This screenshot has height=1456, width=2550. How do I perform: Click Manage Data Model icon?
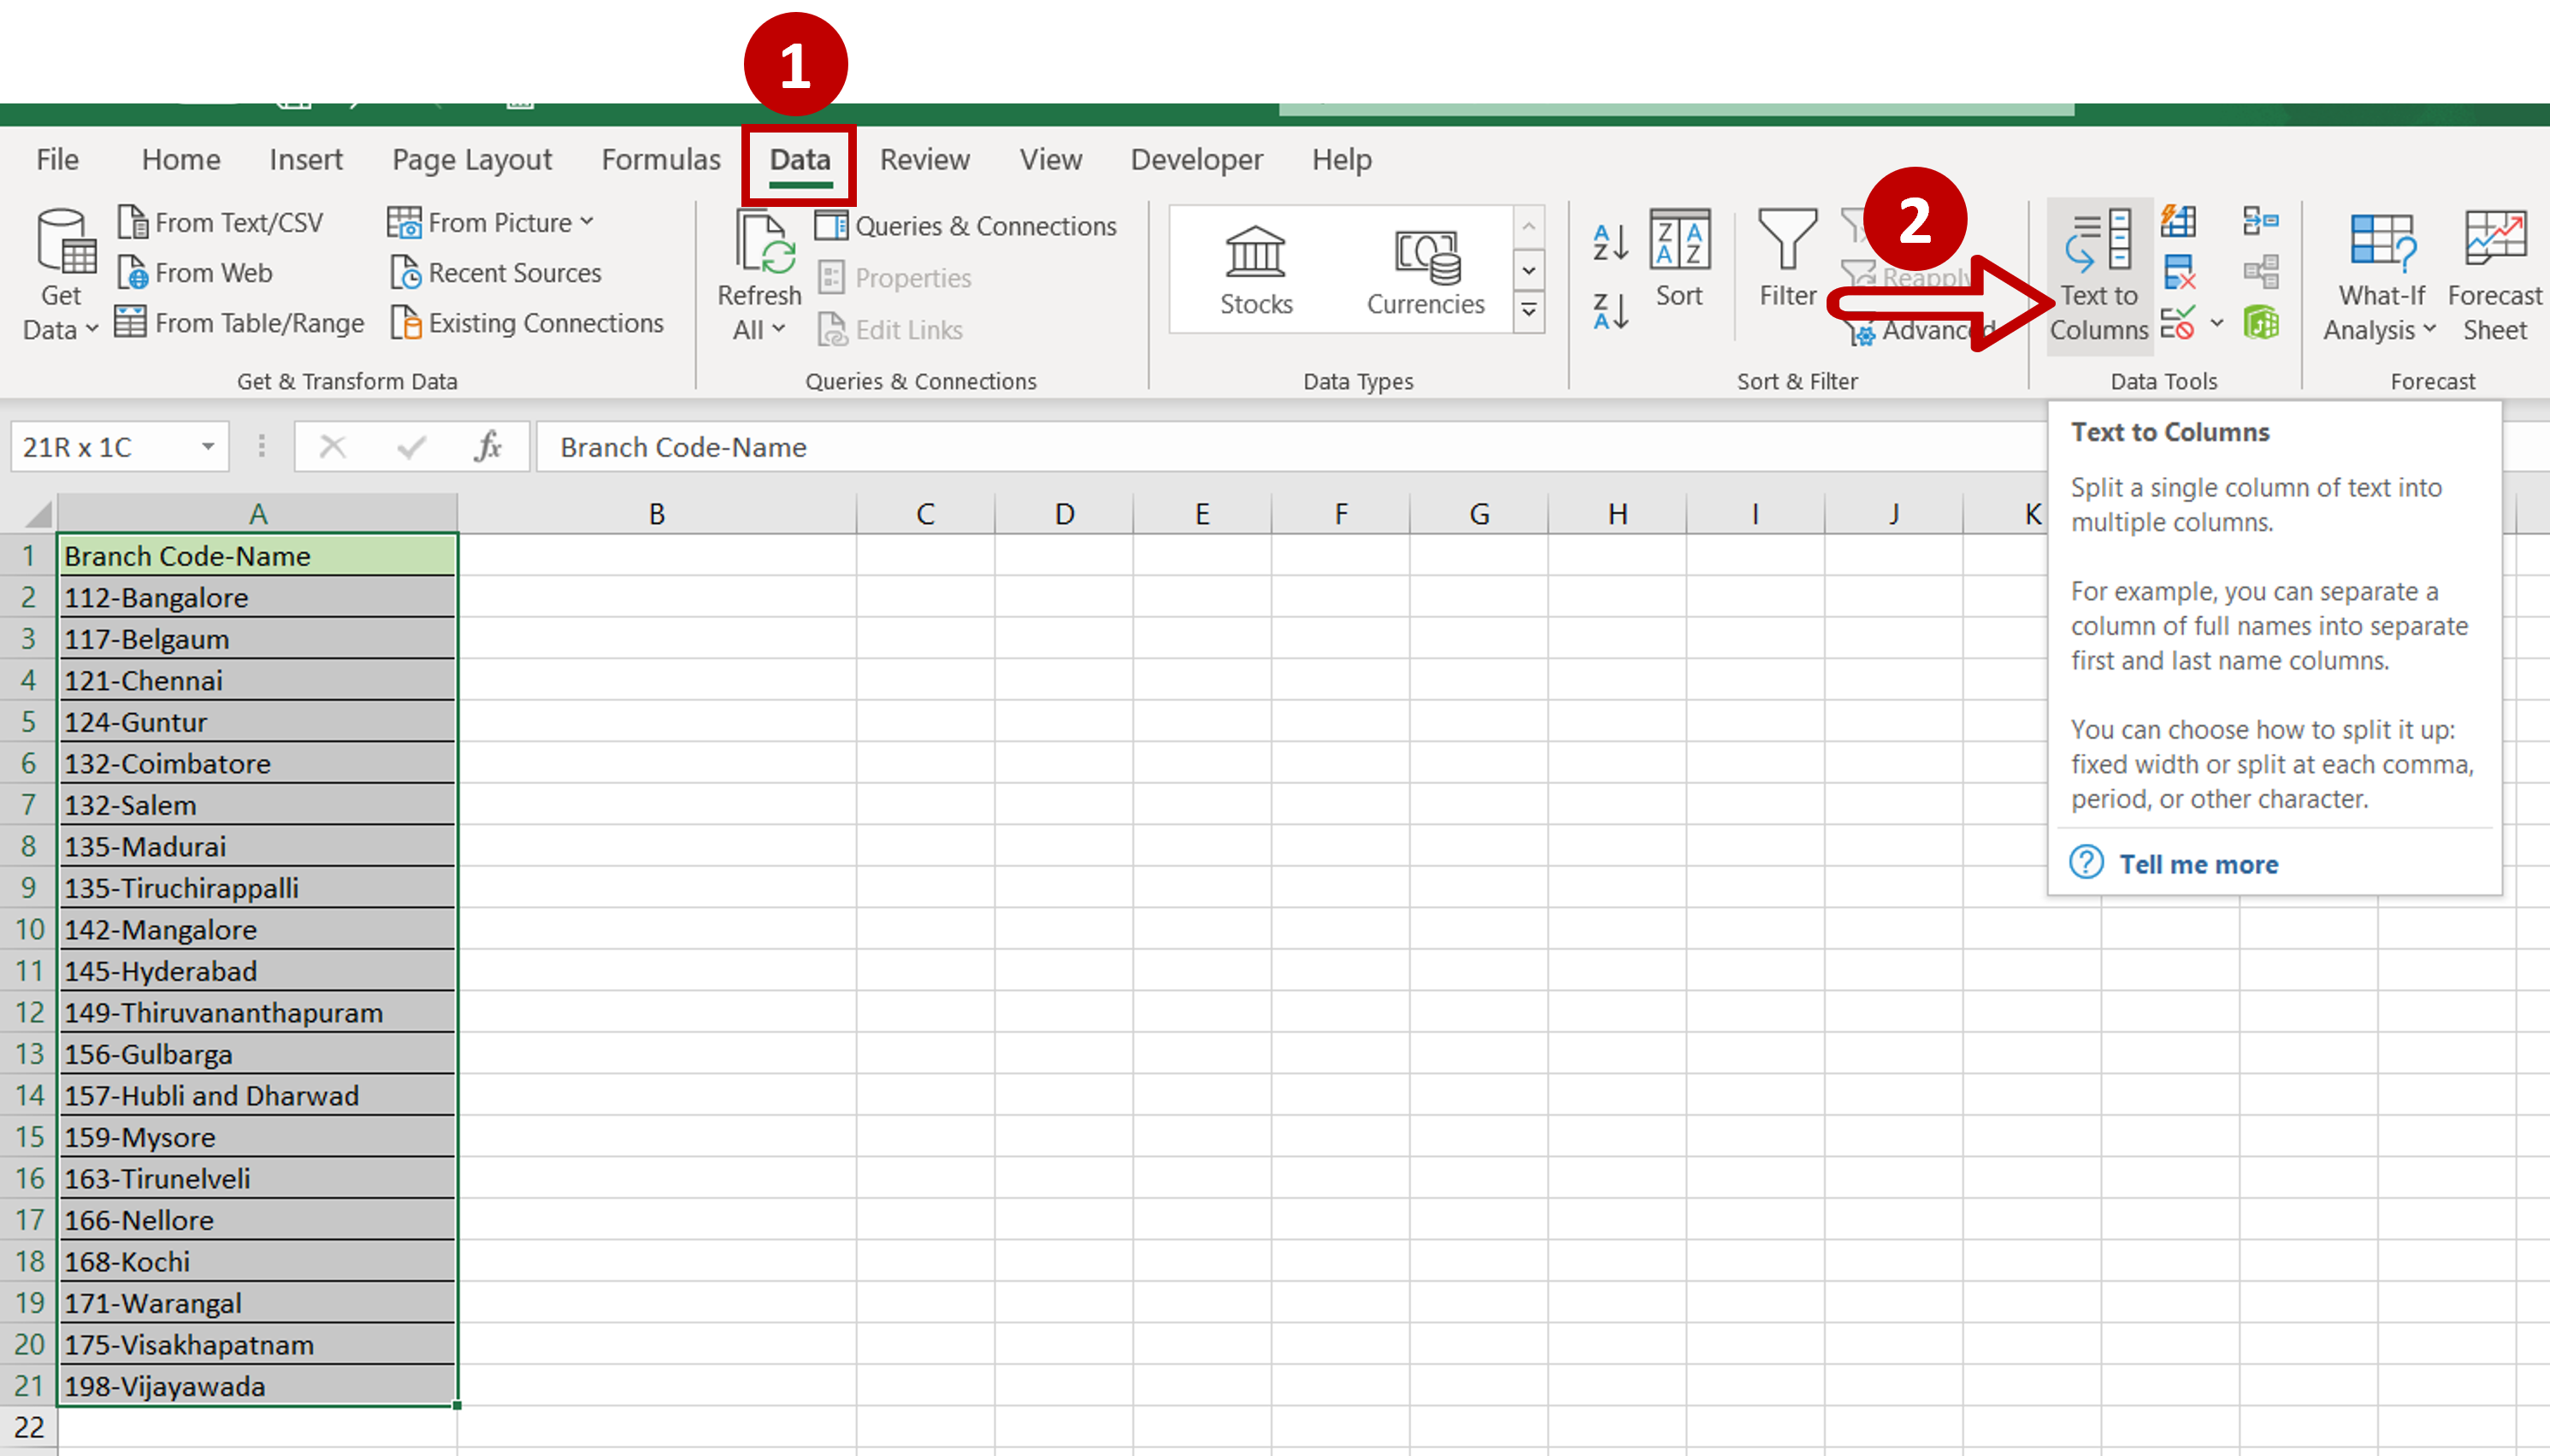2260,322
